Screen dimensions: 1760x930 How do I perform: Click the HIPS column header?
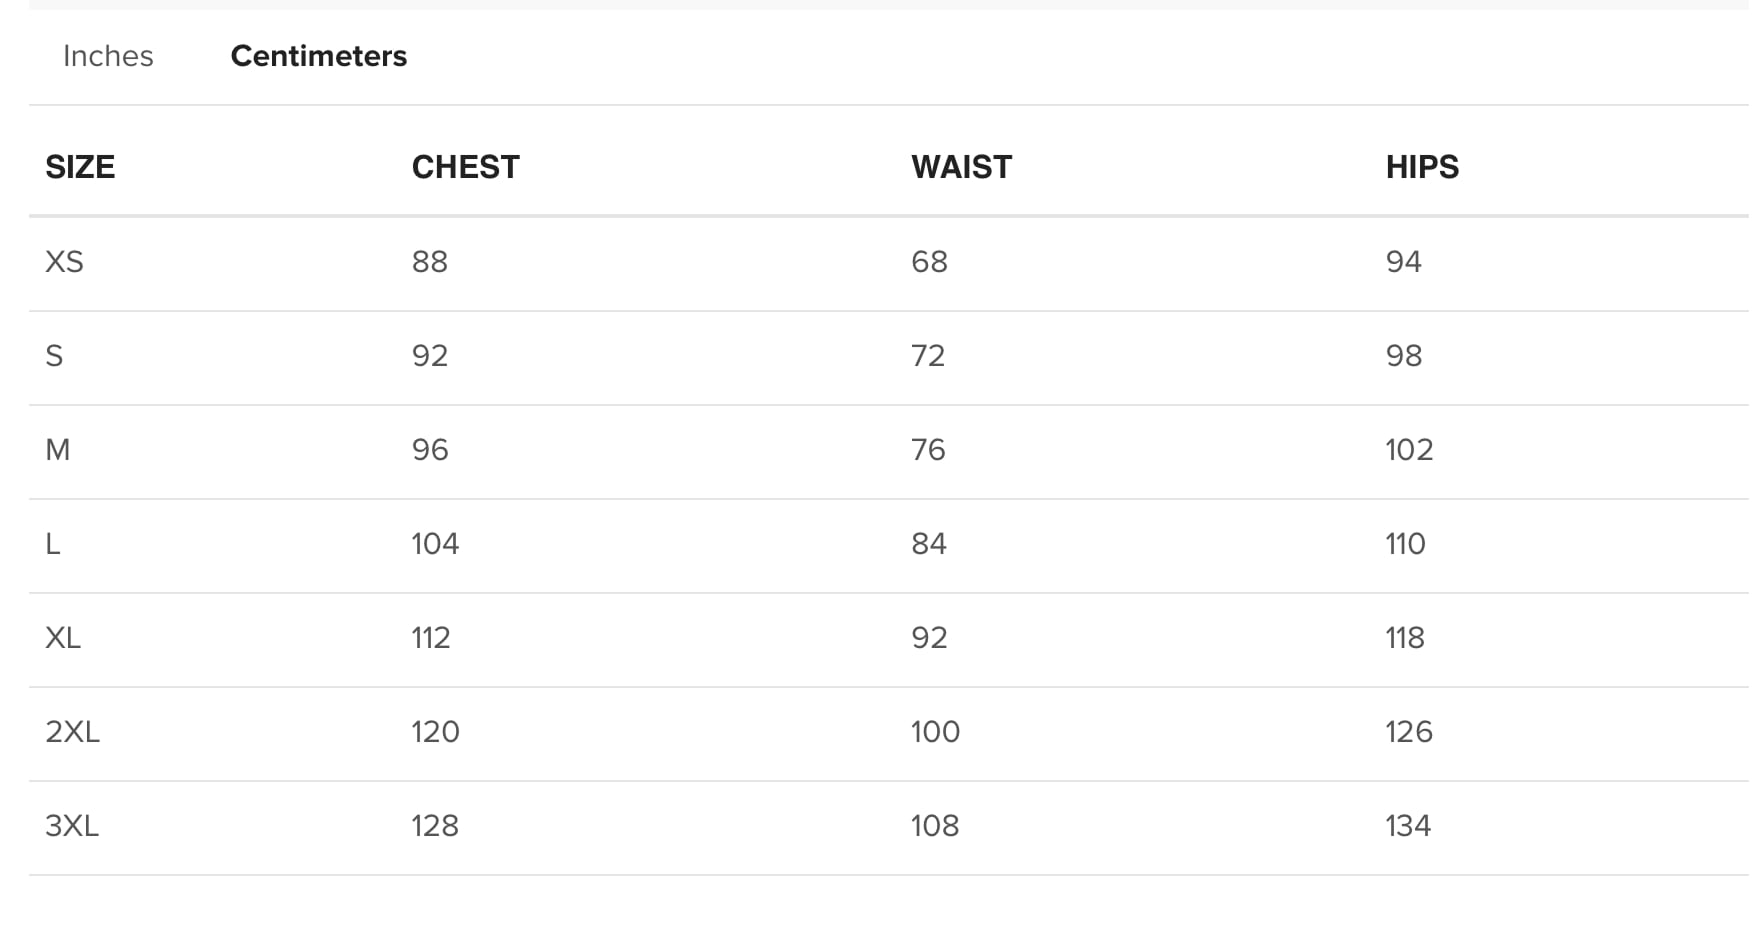[1421, 167]
